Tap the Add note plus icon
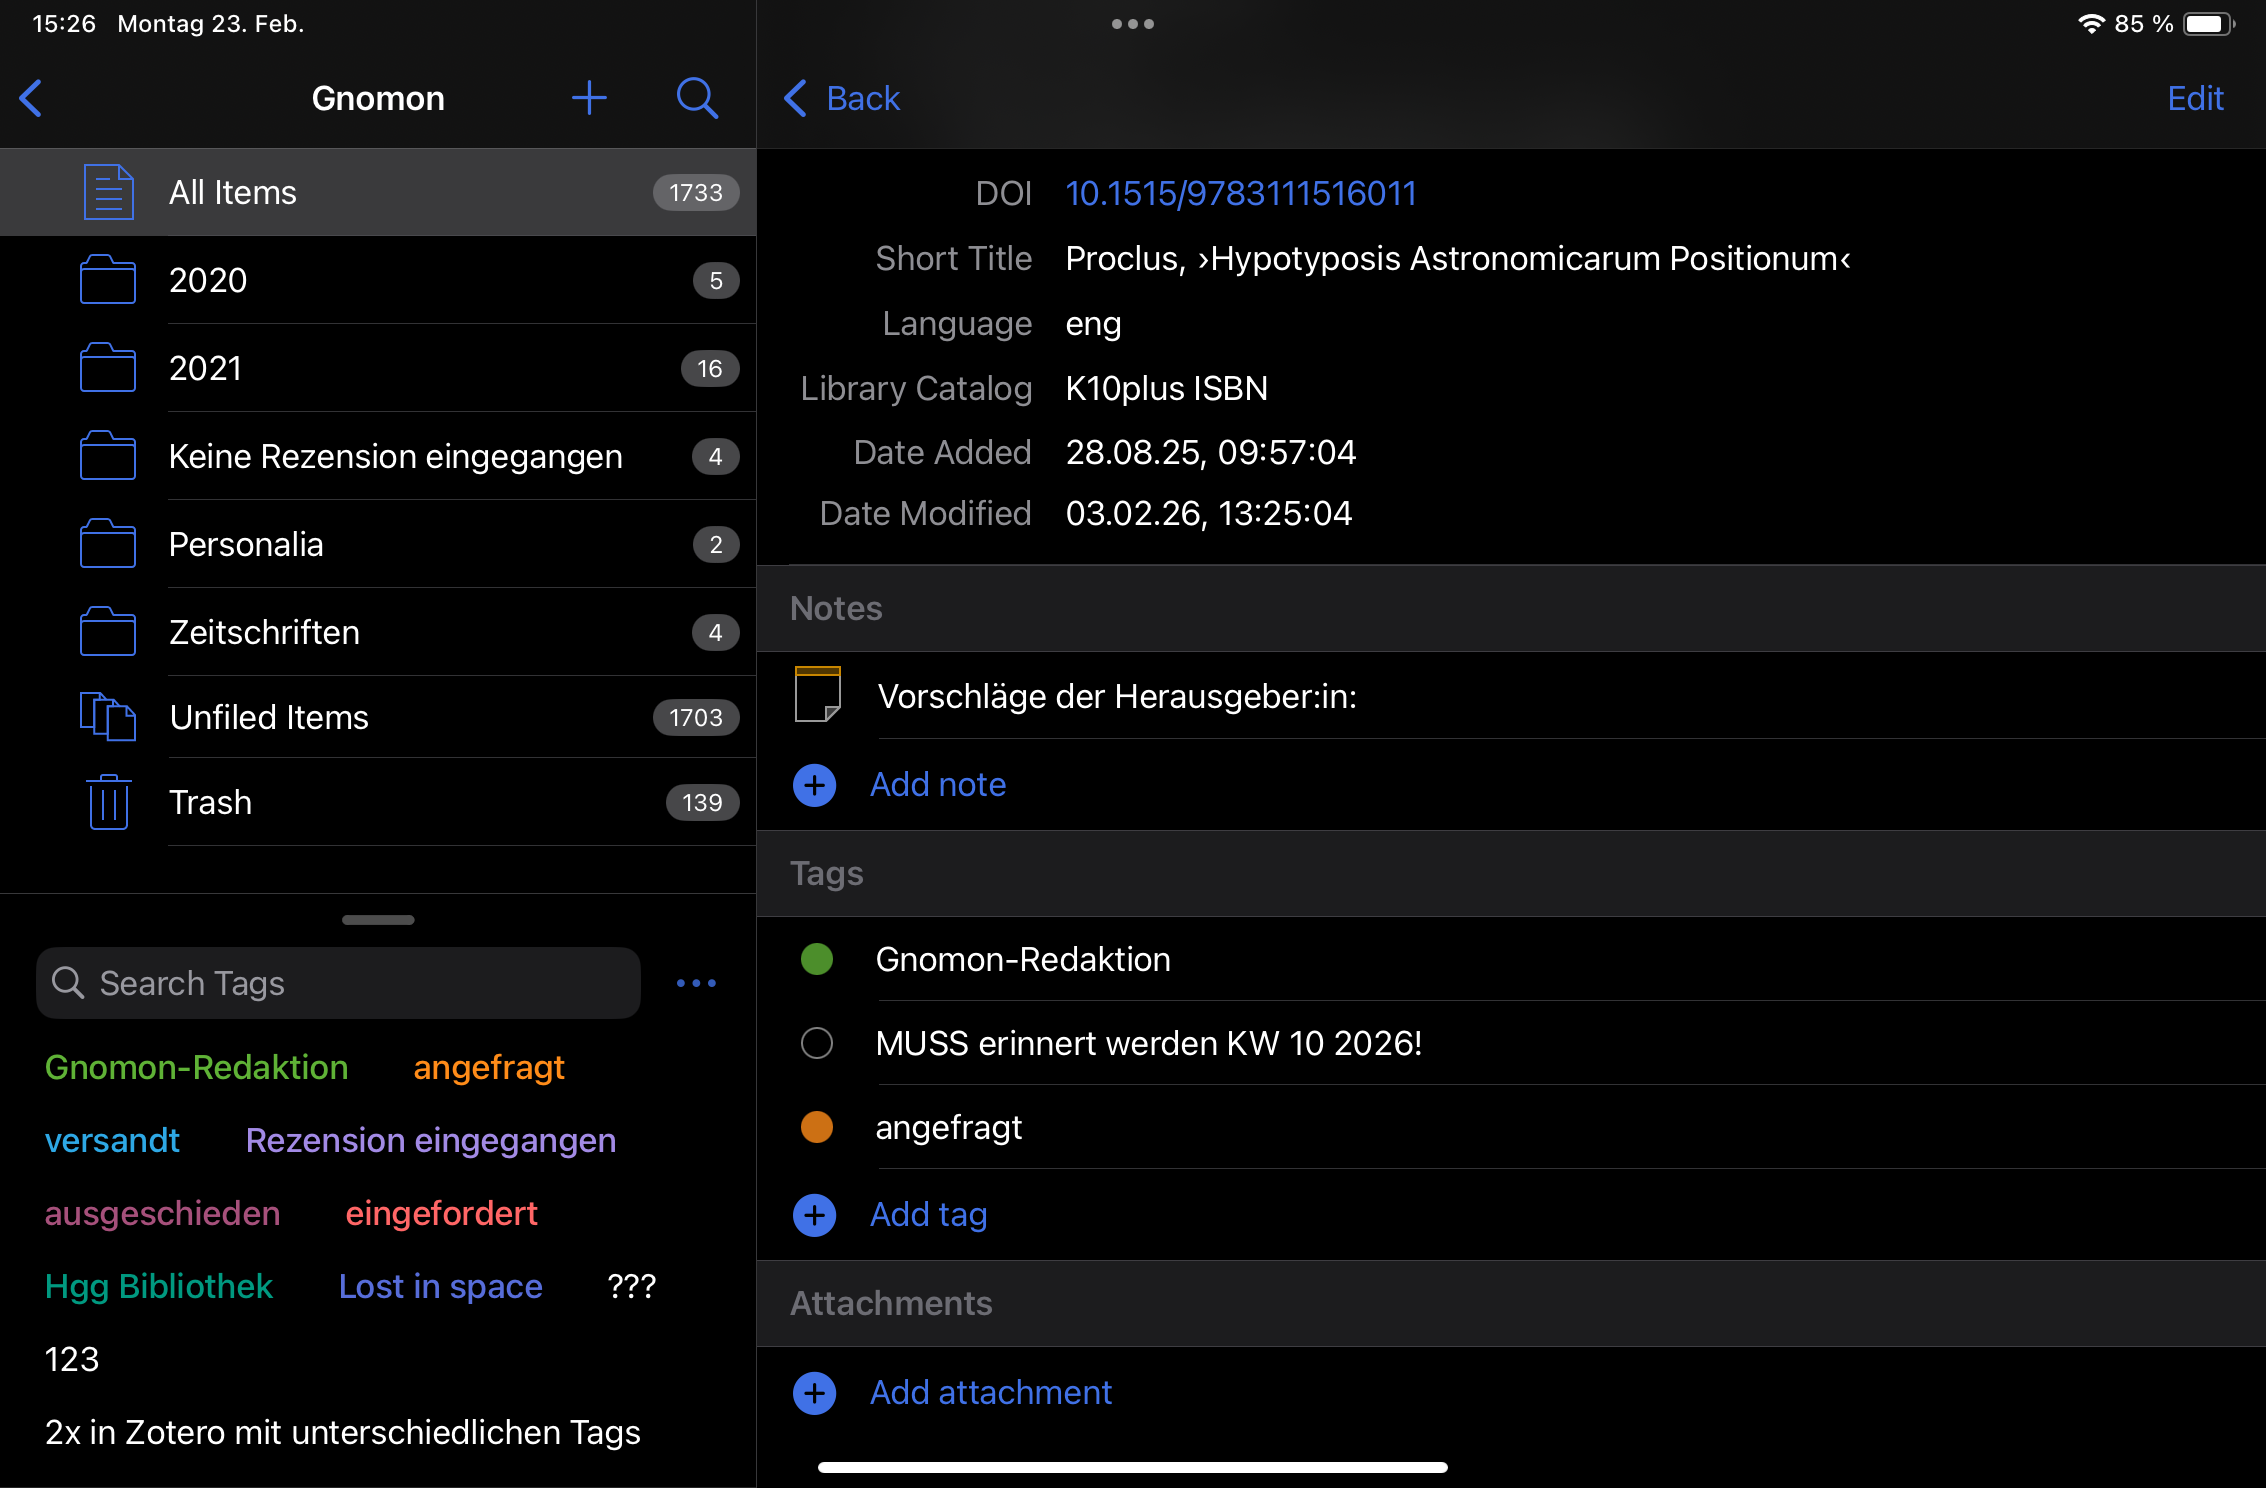 click(x=814, y=785)
